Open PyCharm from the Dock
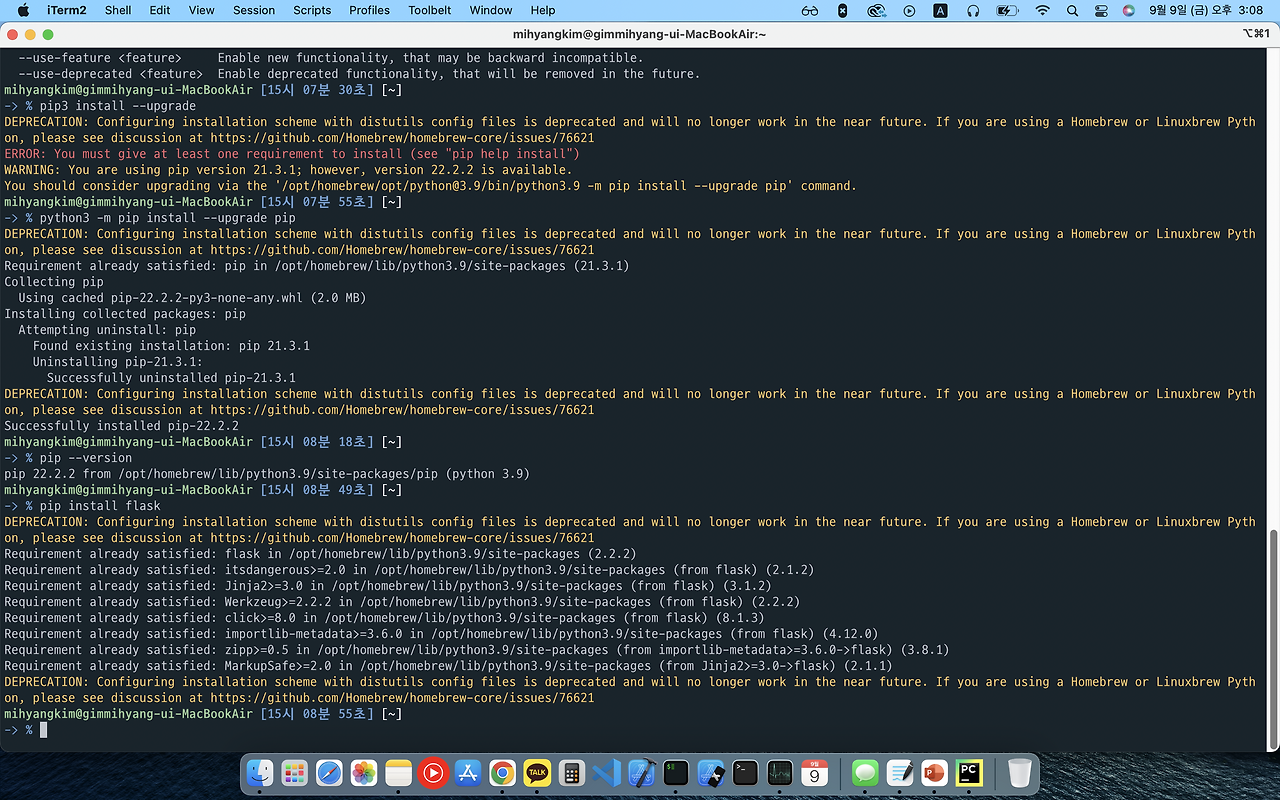 point(968,773)
